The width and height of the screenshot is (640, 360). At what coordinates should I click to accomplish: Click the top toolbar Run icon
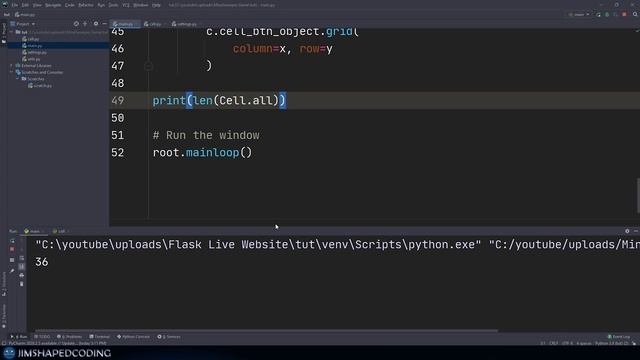coord(598,15)
